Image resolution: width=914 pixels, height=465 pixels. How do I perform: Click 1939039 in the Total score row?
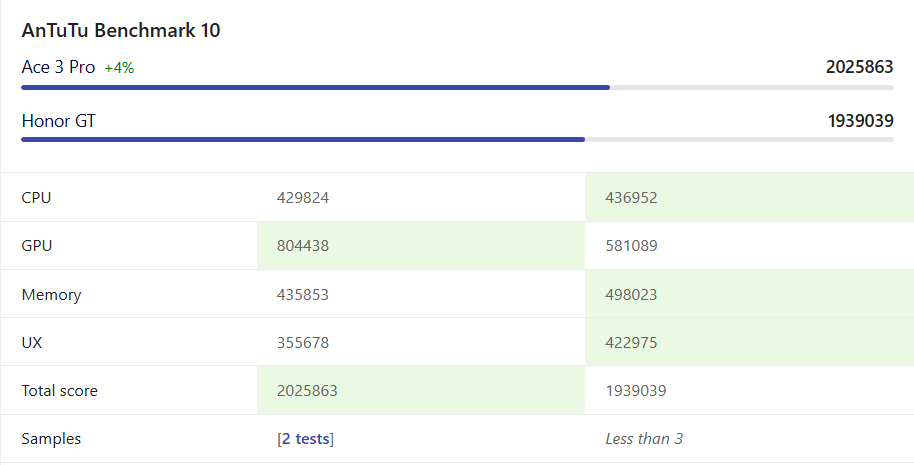coord(636,390)
